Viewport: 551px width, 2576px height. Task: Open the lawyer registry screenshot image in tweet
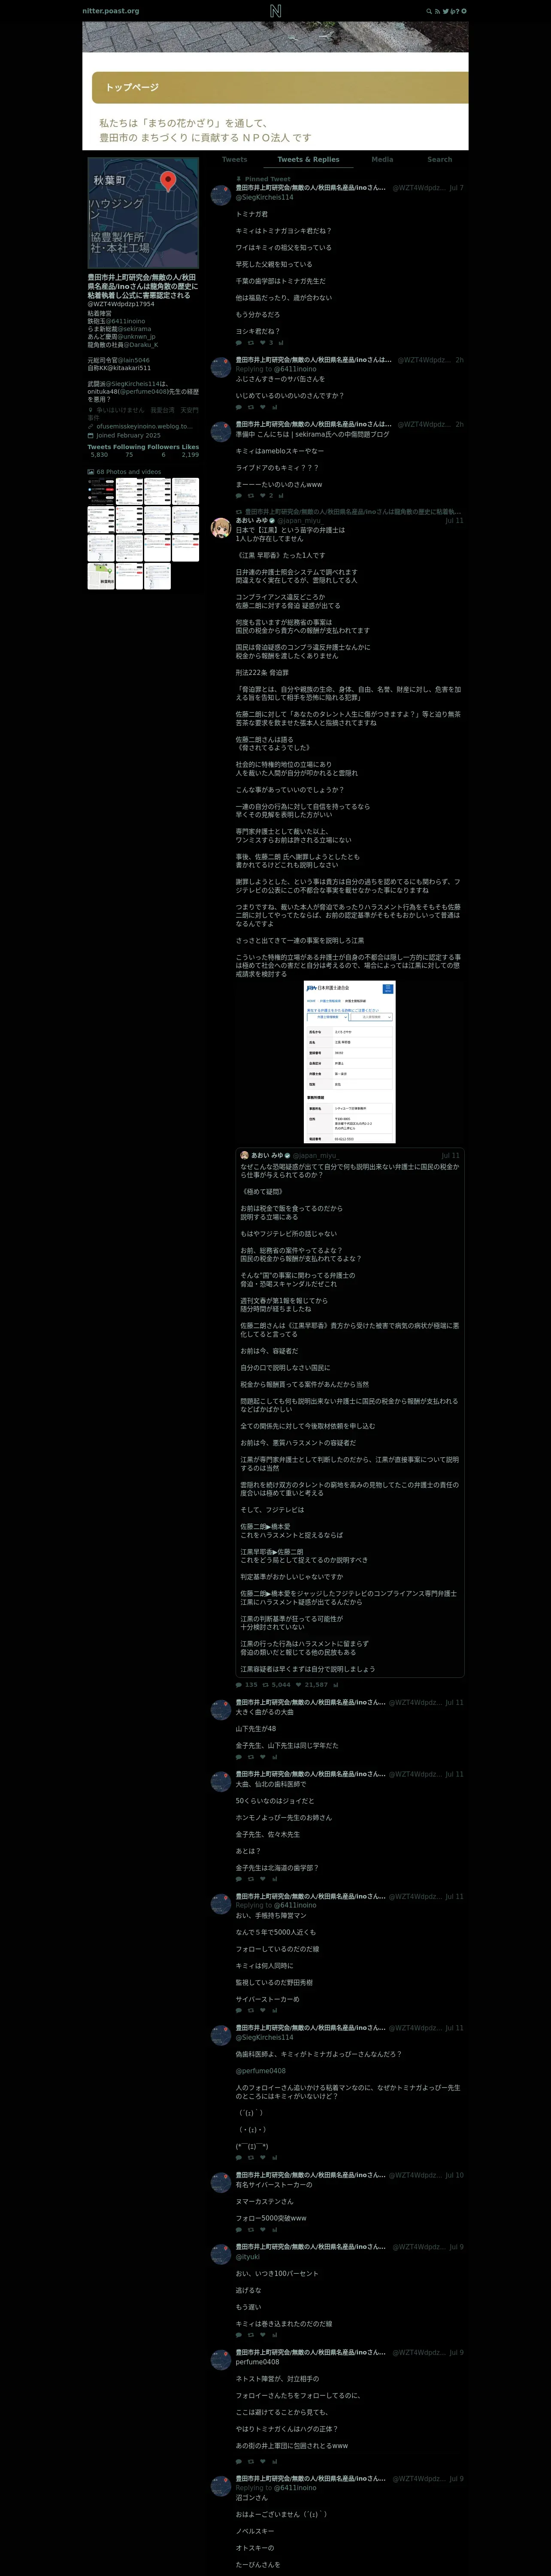(350, 1062)
